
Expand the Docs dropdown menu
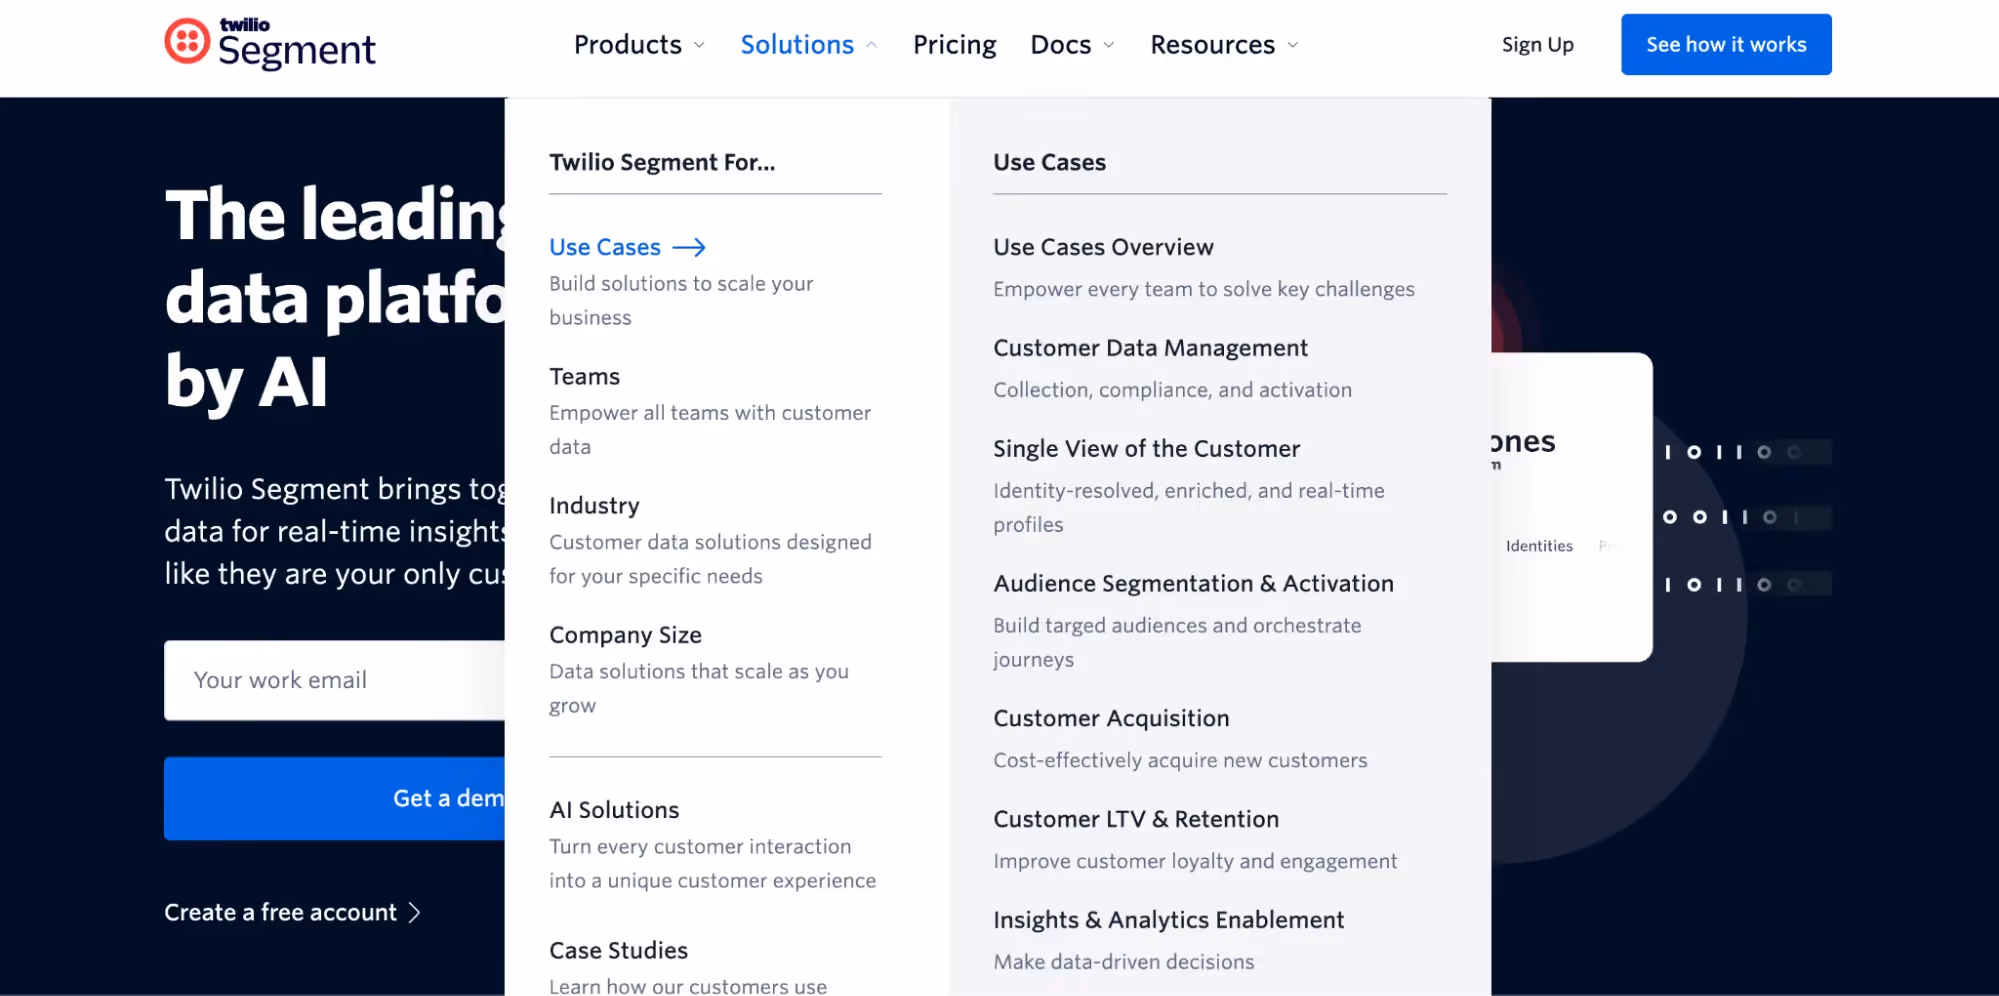1072,45
